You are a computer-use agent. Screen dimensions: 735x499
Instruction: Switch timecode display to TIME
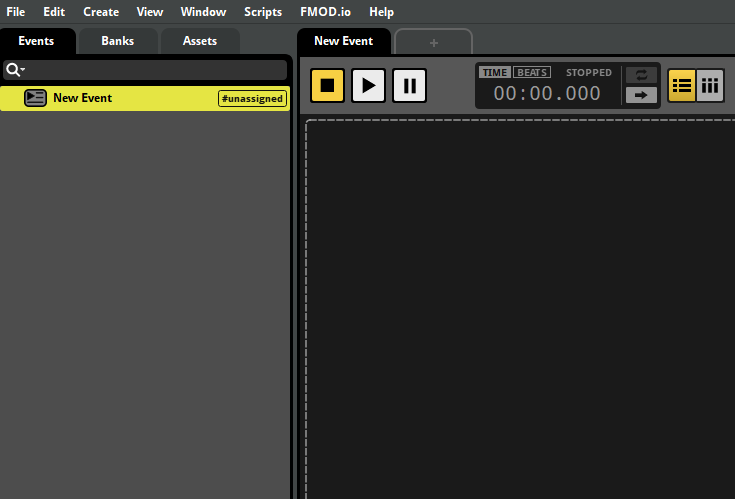(x=495, y=73)
